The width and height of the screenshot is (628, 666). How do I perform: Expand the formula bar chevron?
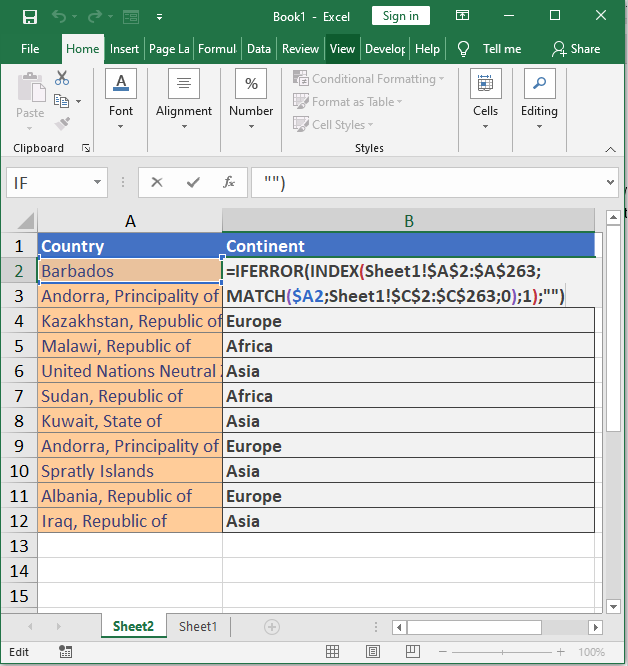(611, 183)
